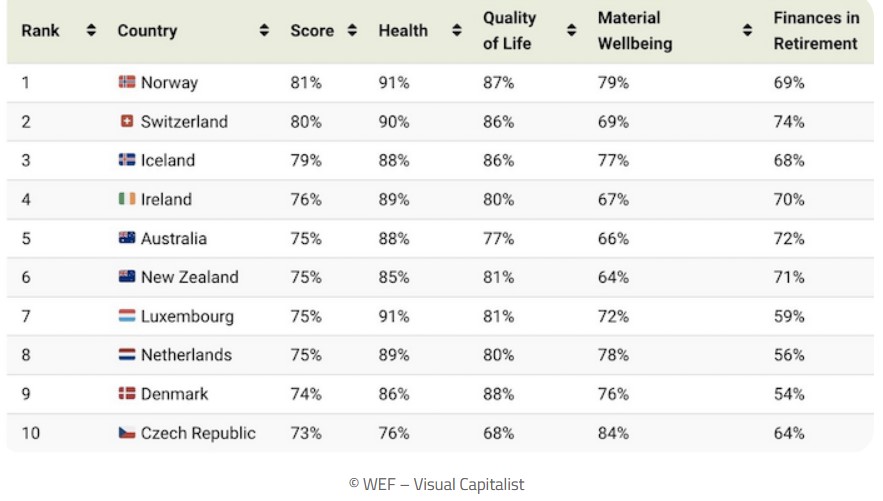Click the Ireland flag icon
The image size is (883, 501).
pos(127,199)
